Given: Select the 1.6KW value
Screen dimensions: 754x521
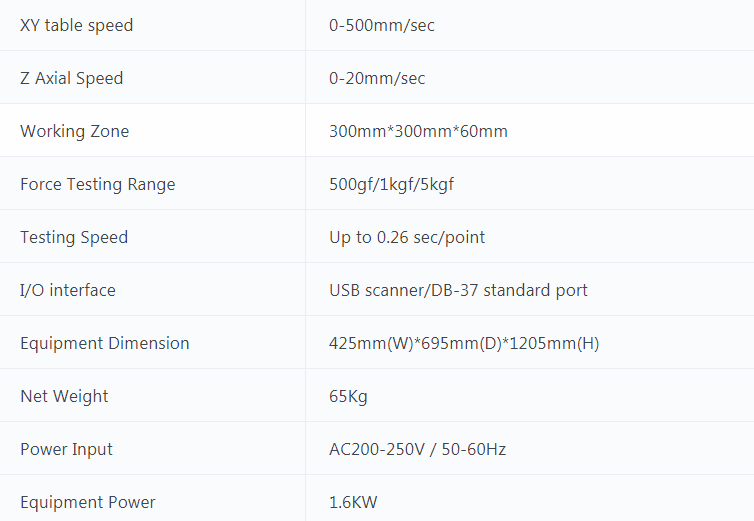Looking at the screenshot, I should tap(353, 502).
